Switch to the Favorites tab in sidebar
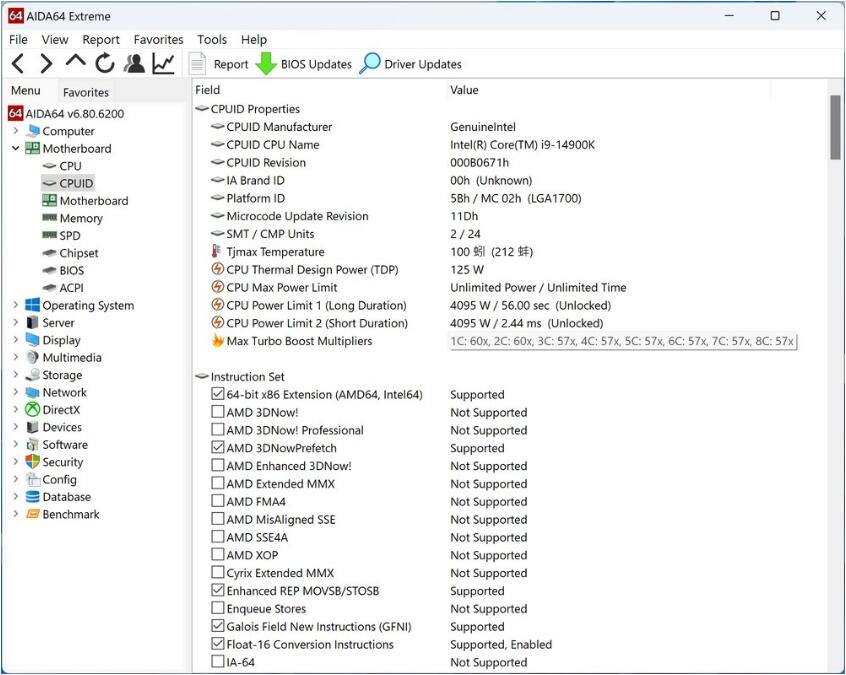The width and height of the screenshot is (846, 675). click(x=86, y=92)
